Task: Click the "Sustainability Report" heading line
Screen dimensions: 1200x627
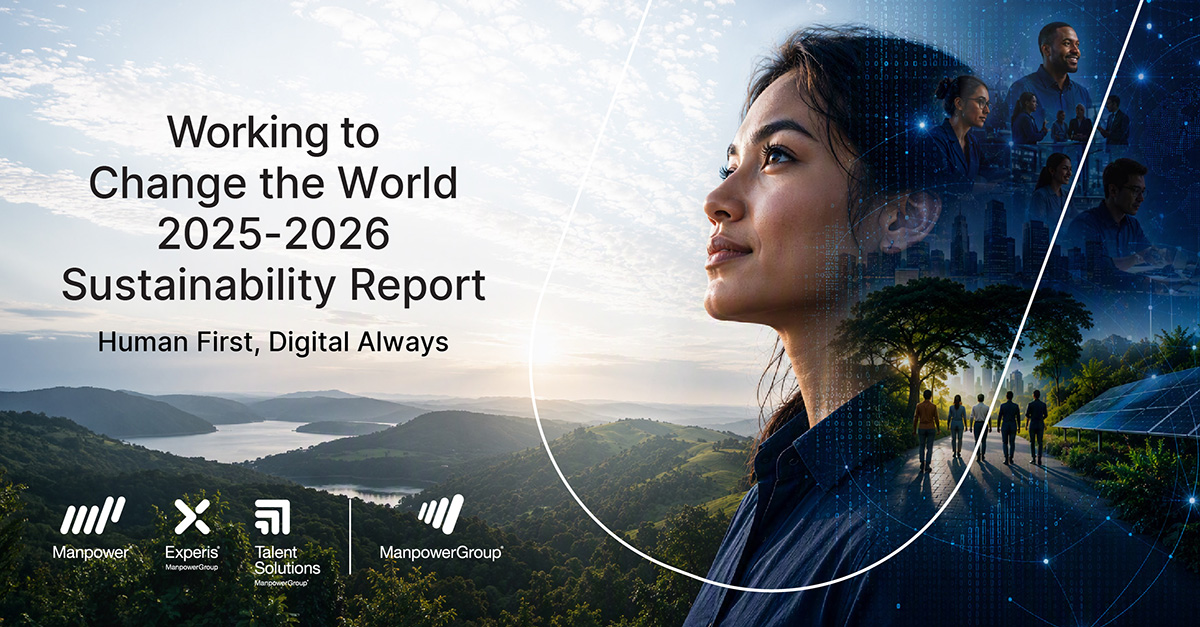Action: click(x=273, y=287)
